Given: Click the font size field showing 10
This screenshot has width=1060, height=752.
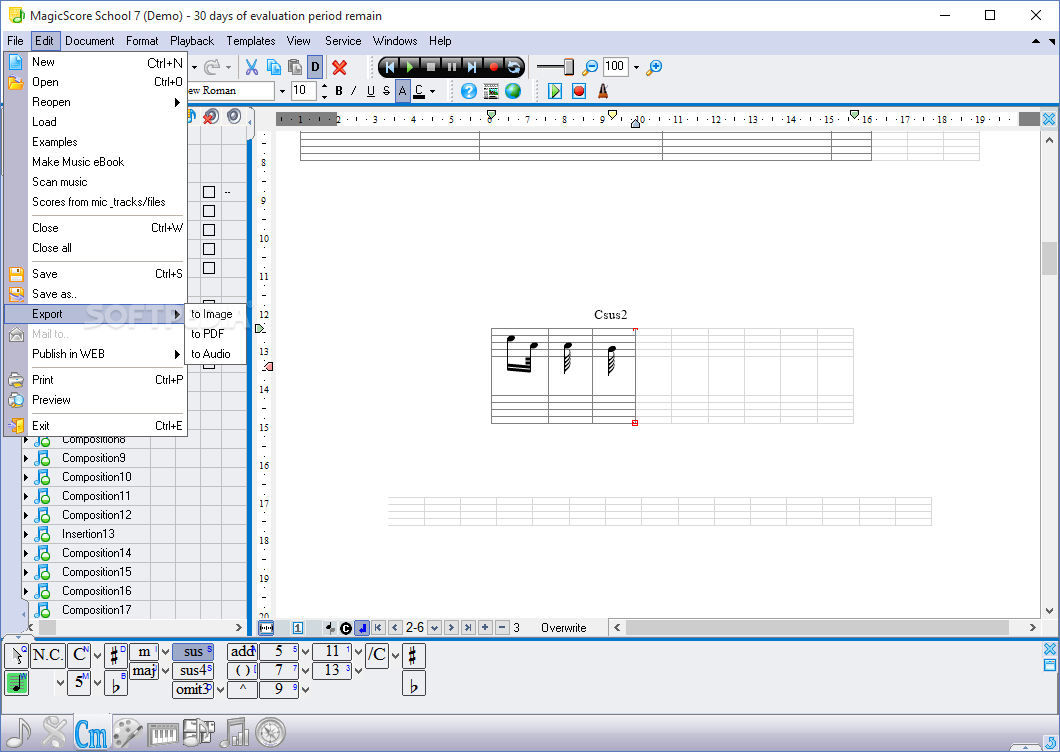Looking at the screenshot, I should 304,91.
